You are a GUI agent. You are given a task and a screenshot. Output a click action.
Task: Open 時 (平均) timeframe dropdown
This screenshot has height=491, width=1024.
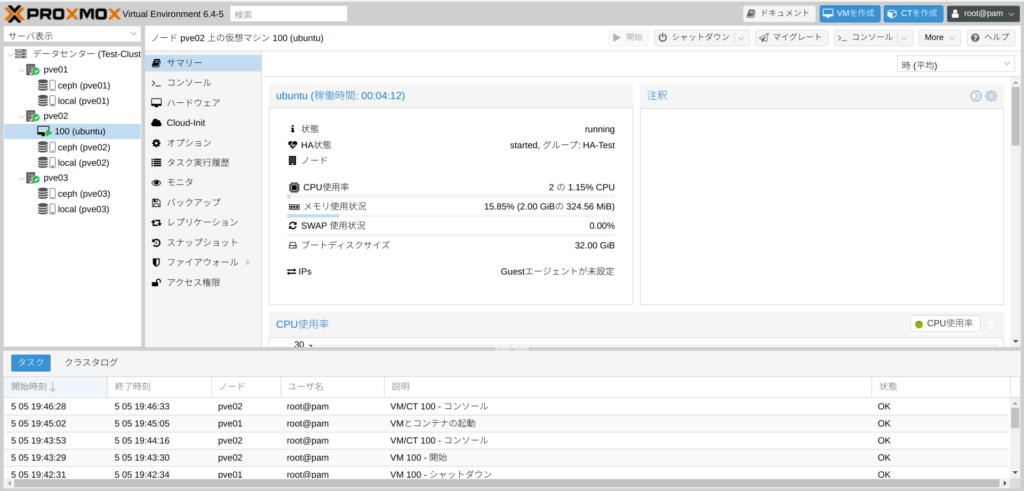pos(955,65)
